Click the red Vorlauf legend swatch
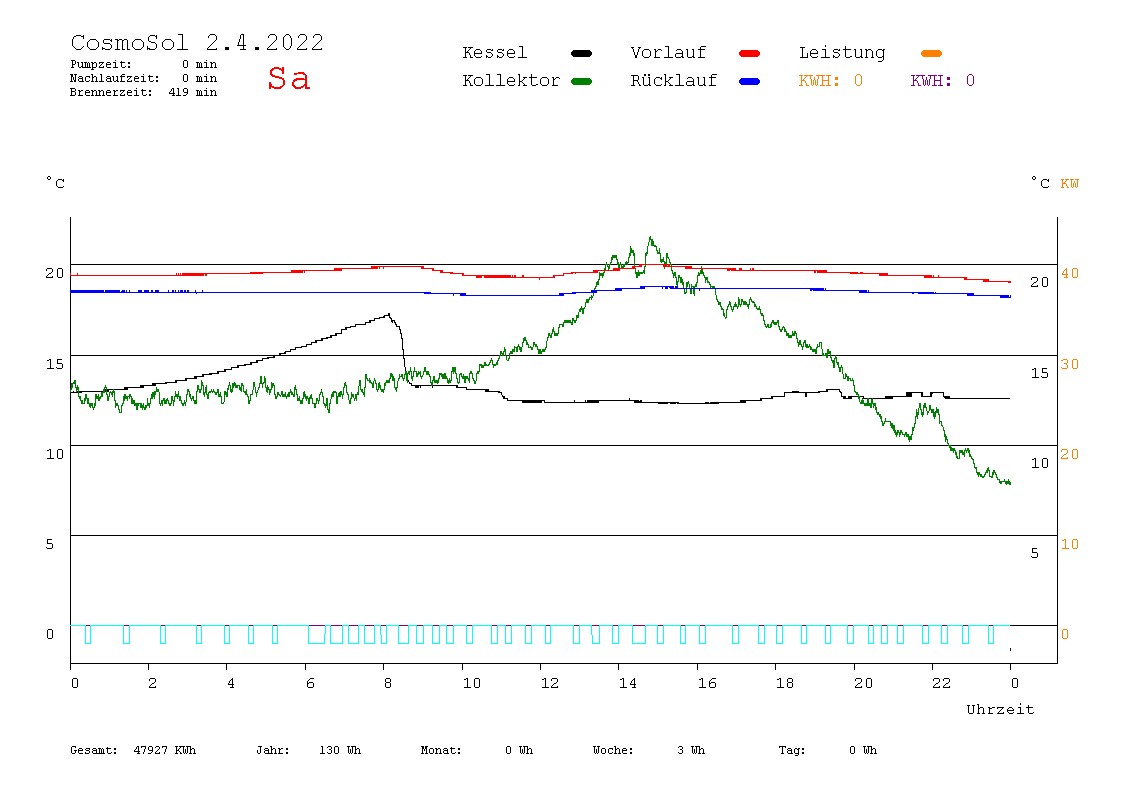The height and width of the screenshot is (812, 1148). coord(750,53)
